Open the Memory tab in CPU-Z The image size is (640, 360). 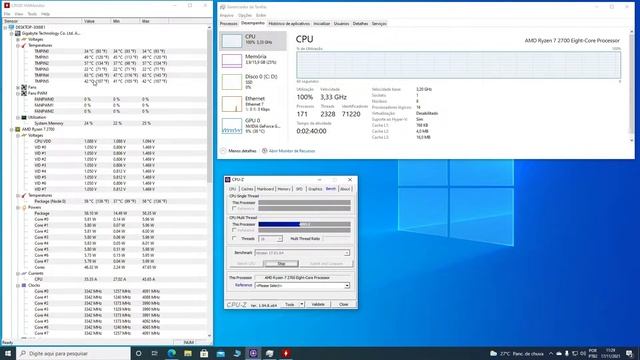tap(284, 189)
